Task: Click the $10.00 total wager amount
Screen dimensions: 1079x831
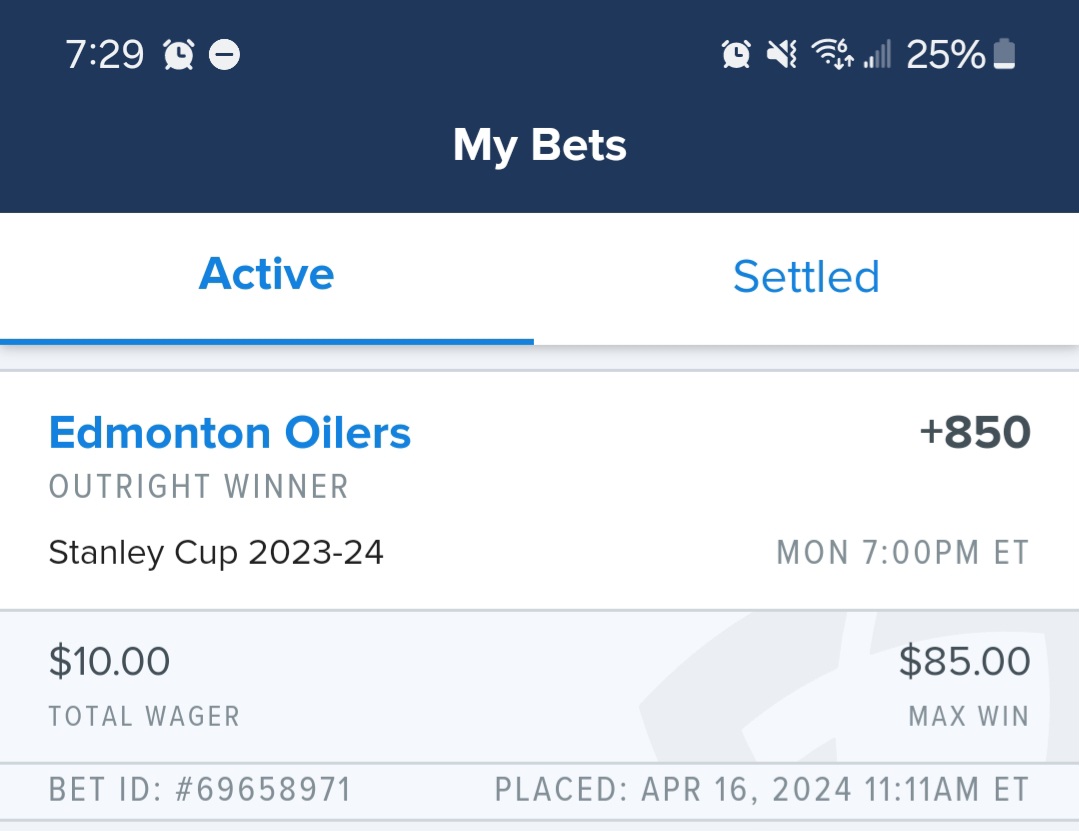Action: pyautogui.click(x=109, y=661)
